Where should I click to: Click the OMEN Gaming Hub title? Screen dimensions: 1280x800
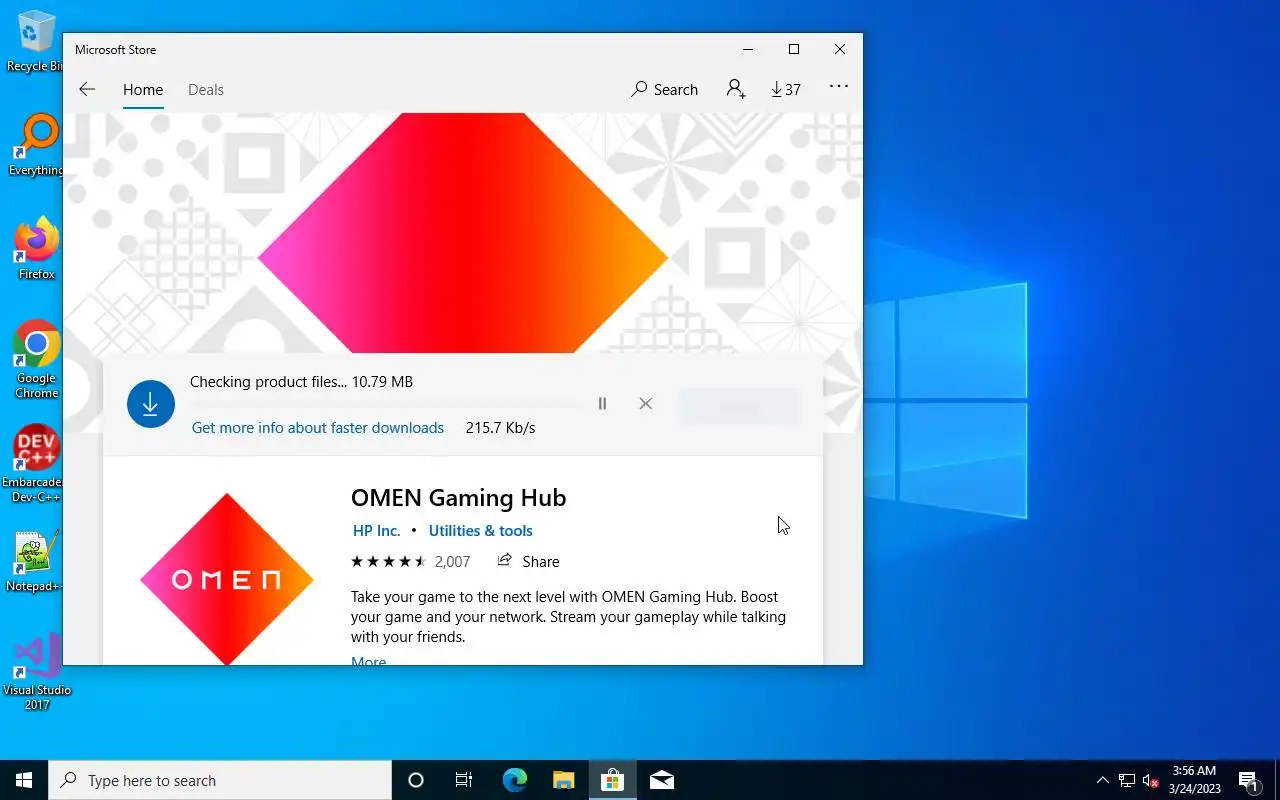(458, 498)
